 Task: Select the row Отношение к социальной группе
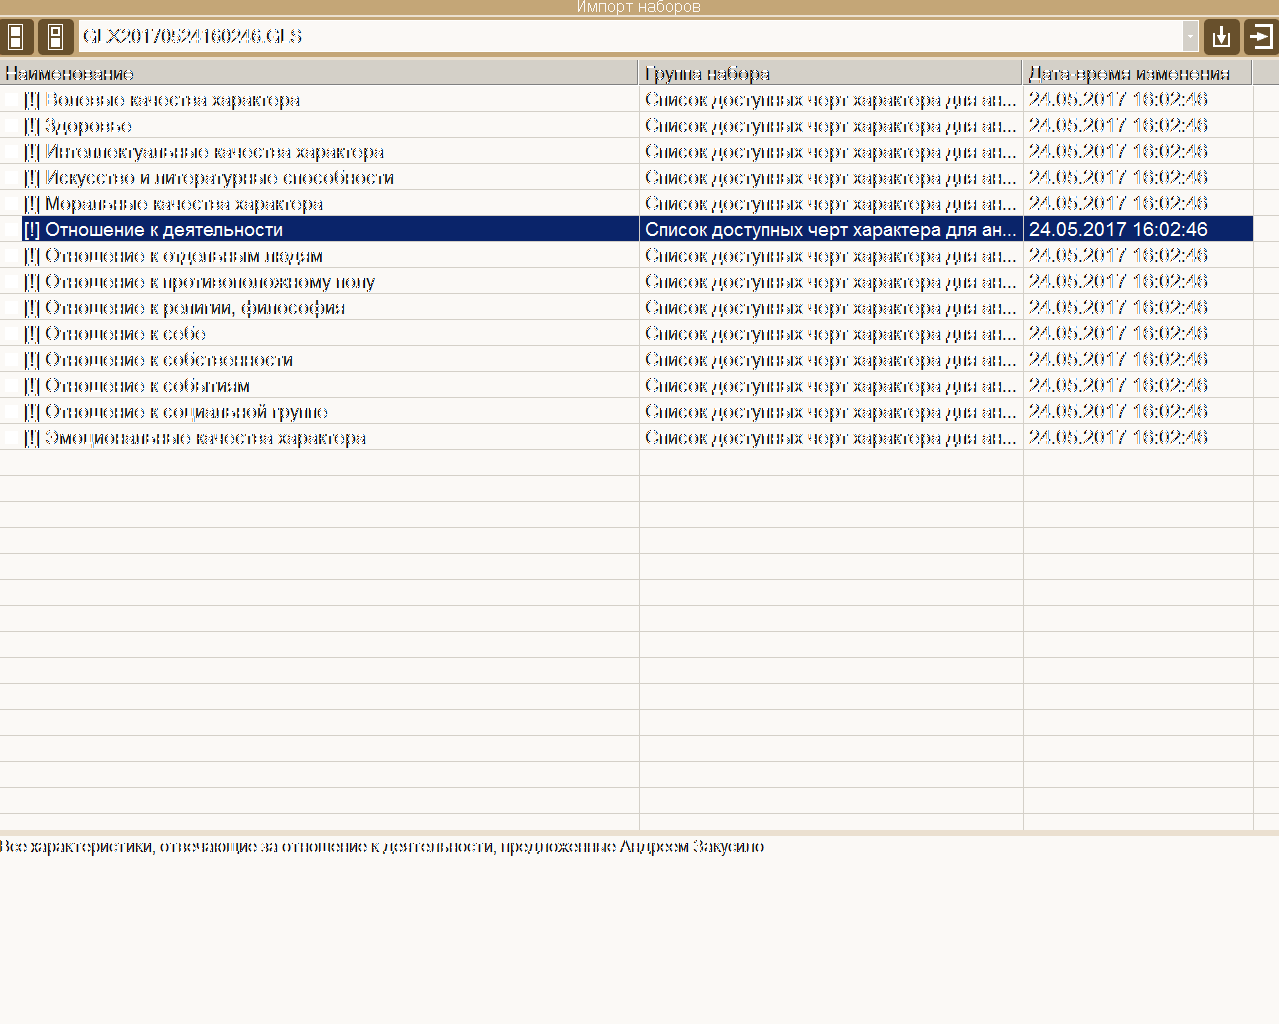(x=626, y=412)
